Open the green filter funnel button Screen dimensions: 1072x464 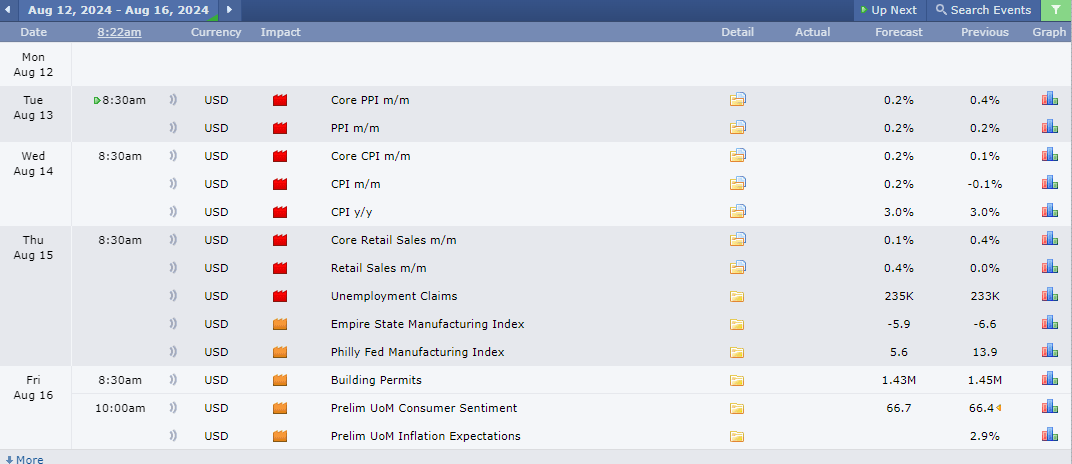pyautogui.click(x=1056, y=10)
